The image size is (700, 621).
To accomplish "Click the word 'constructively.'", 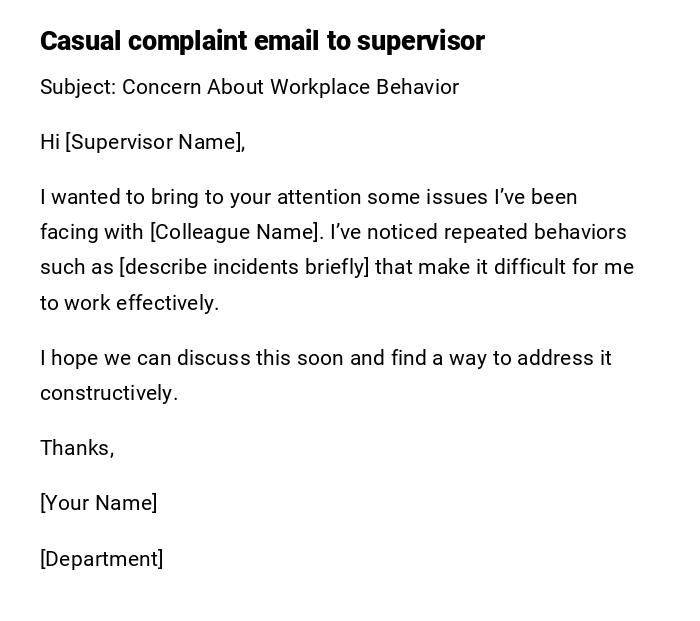I will 109,393.
